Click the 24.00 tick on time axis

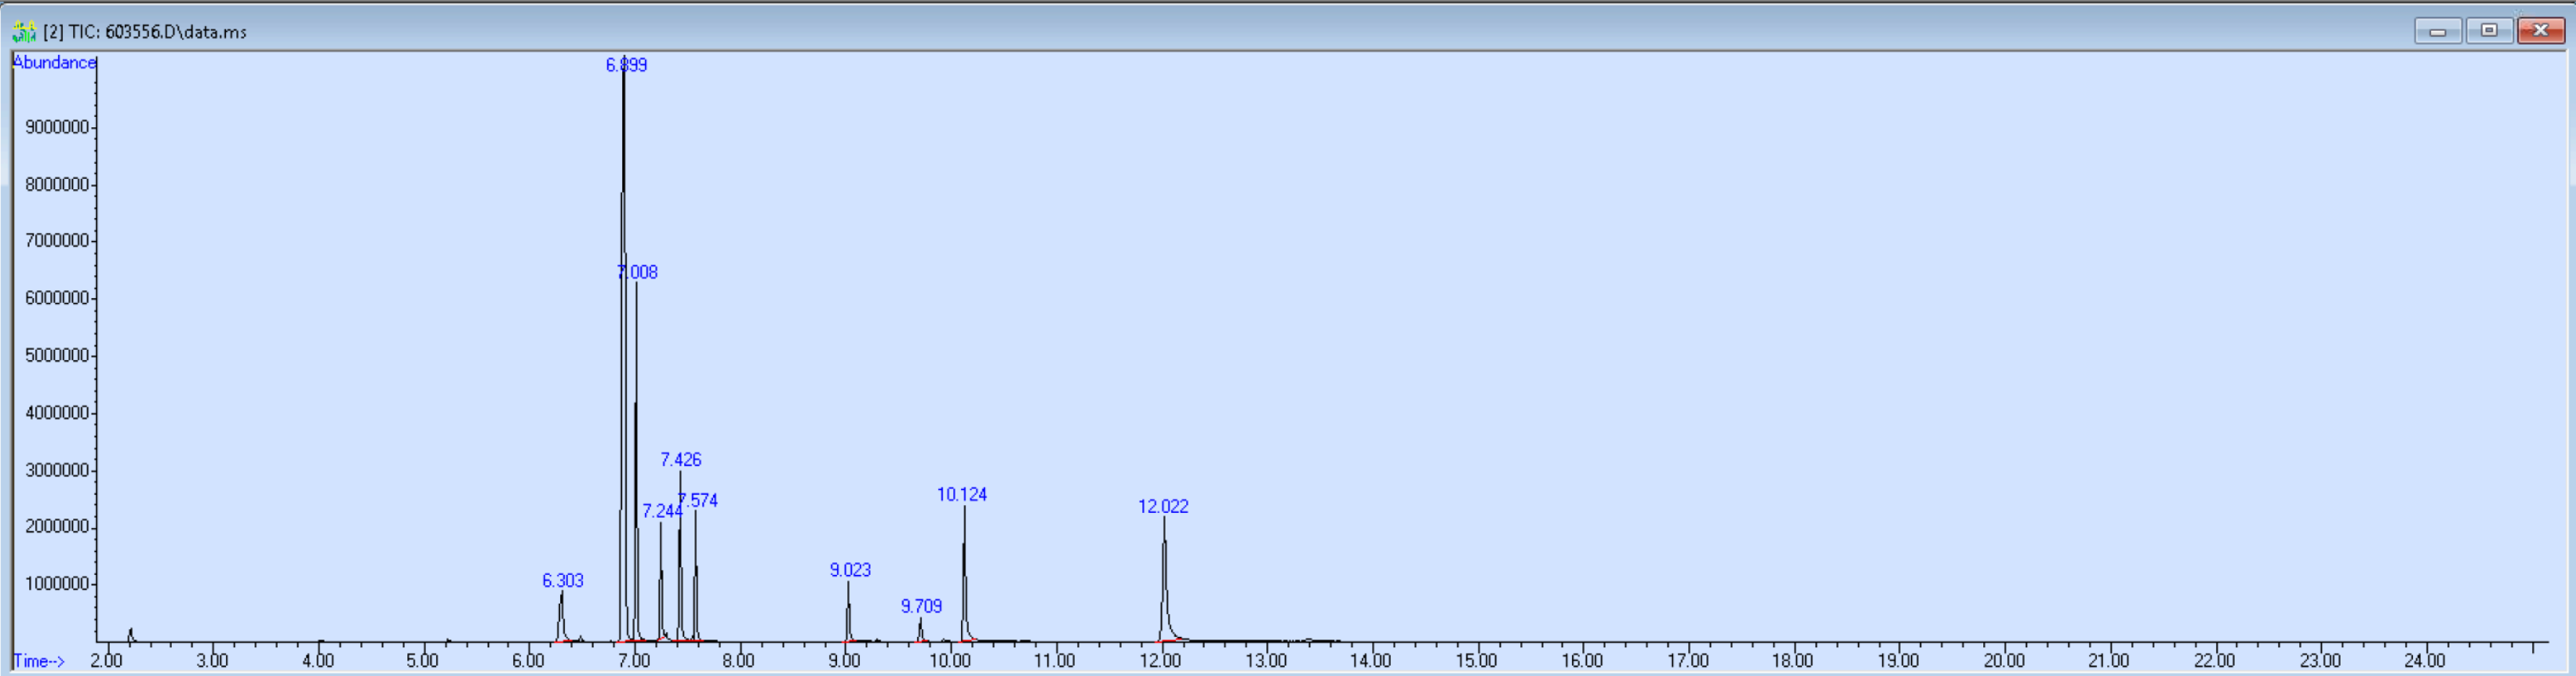2425,661
